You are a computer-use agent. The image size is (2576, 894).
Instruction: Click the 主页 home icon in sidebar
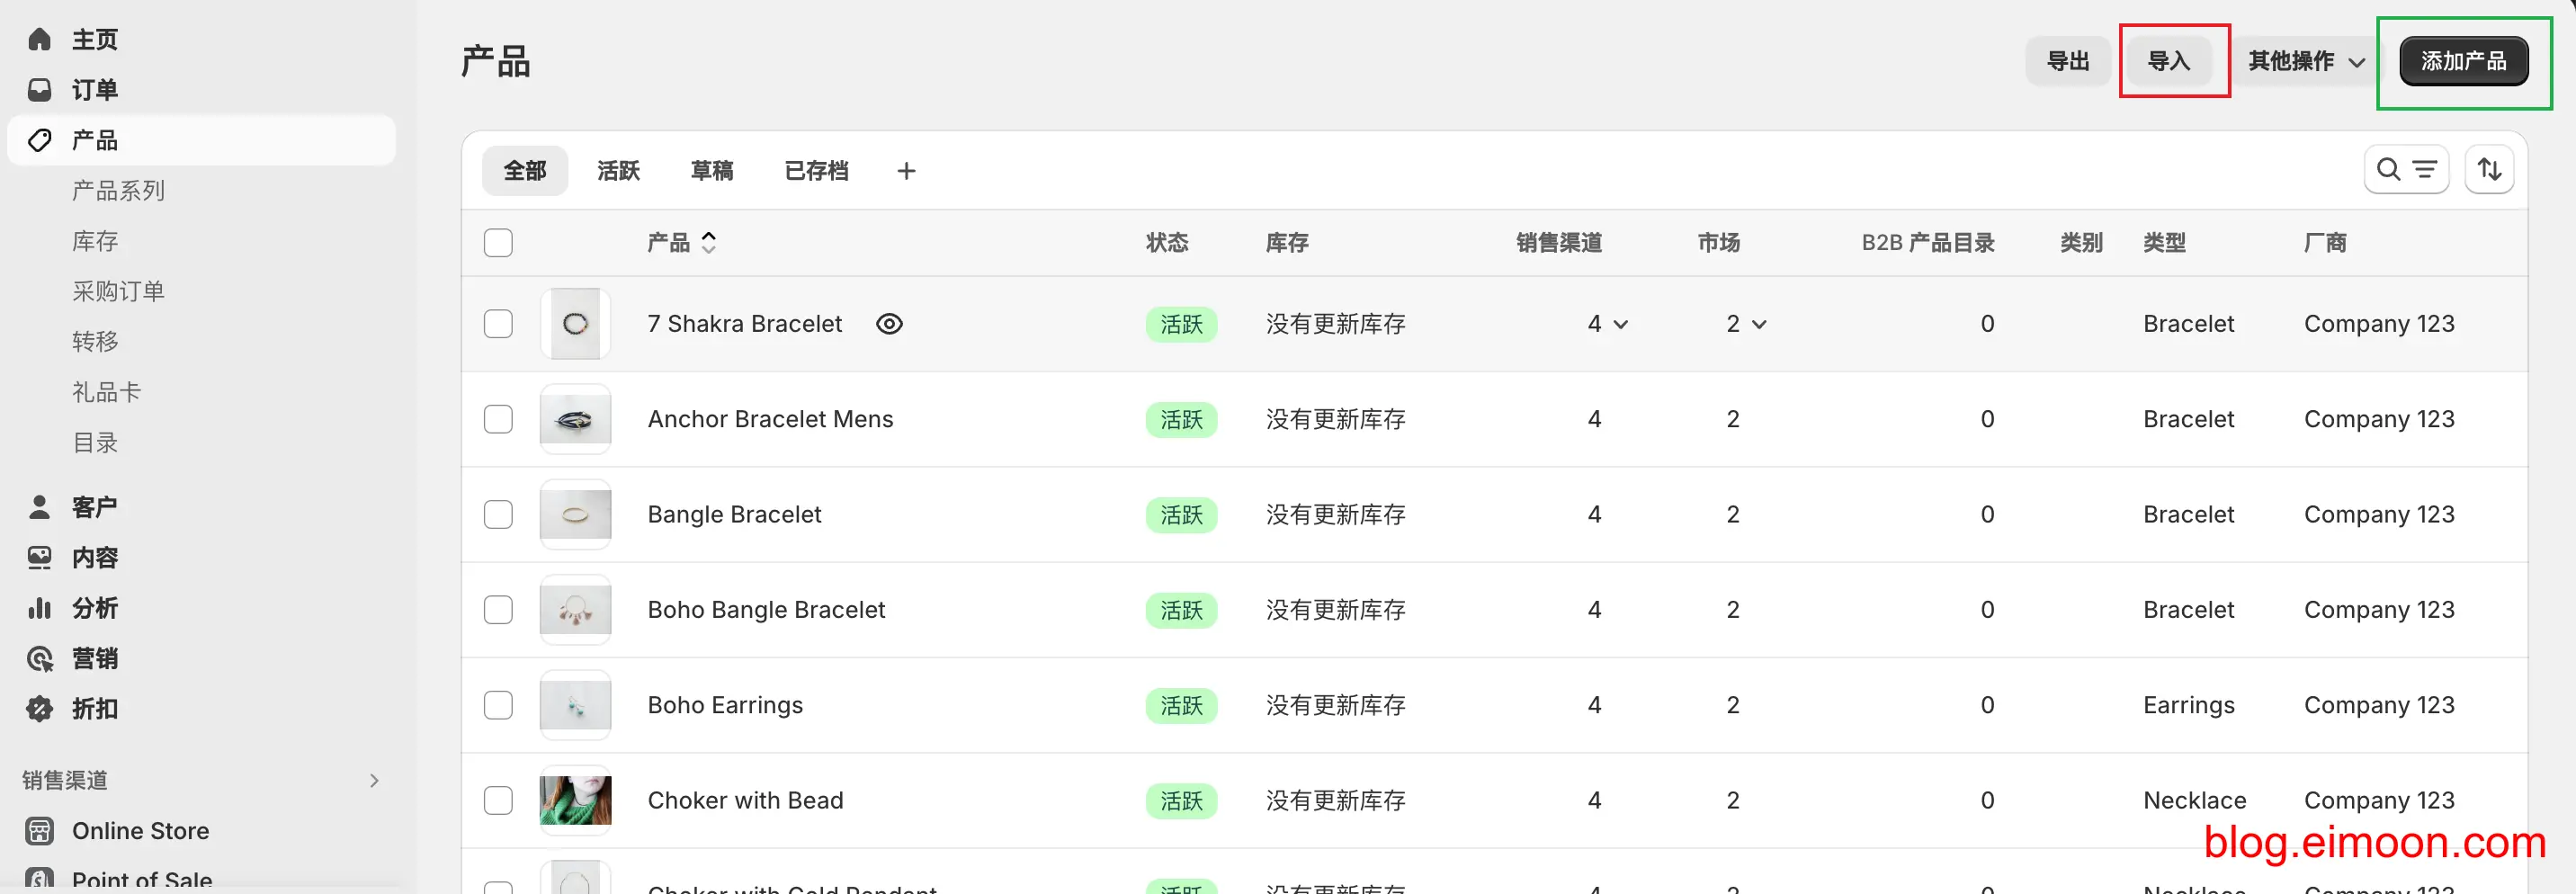click(39, 39)
